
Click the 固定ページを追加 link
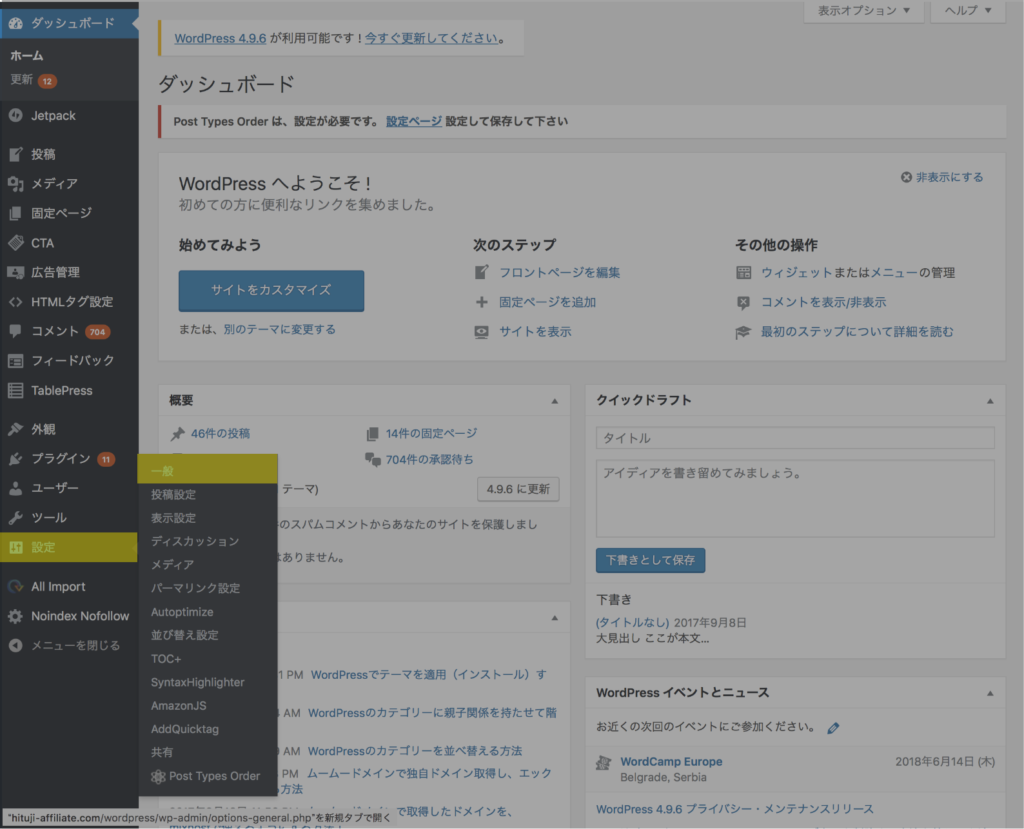click(x=547, y=302)
